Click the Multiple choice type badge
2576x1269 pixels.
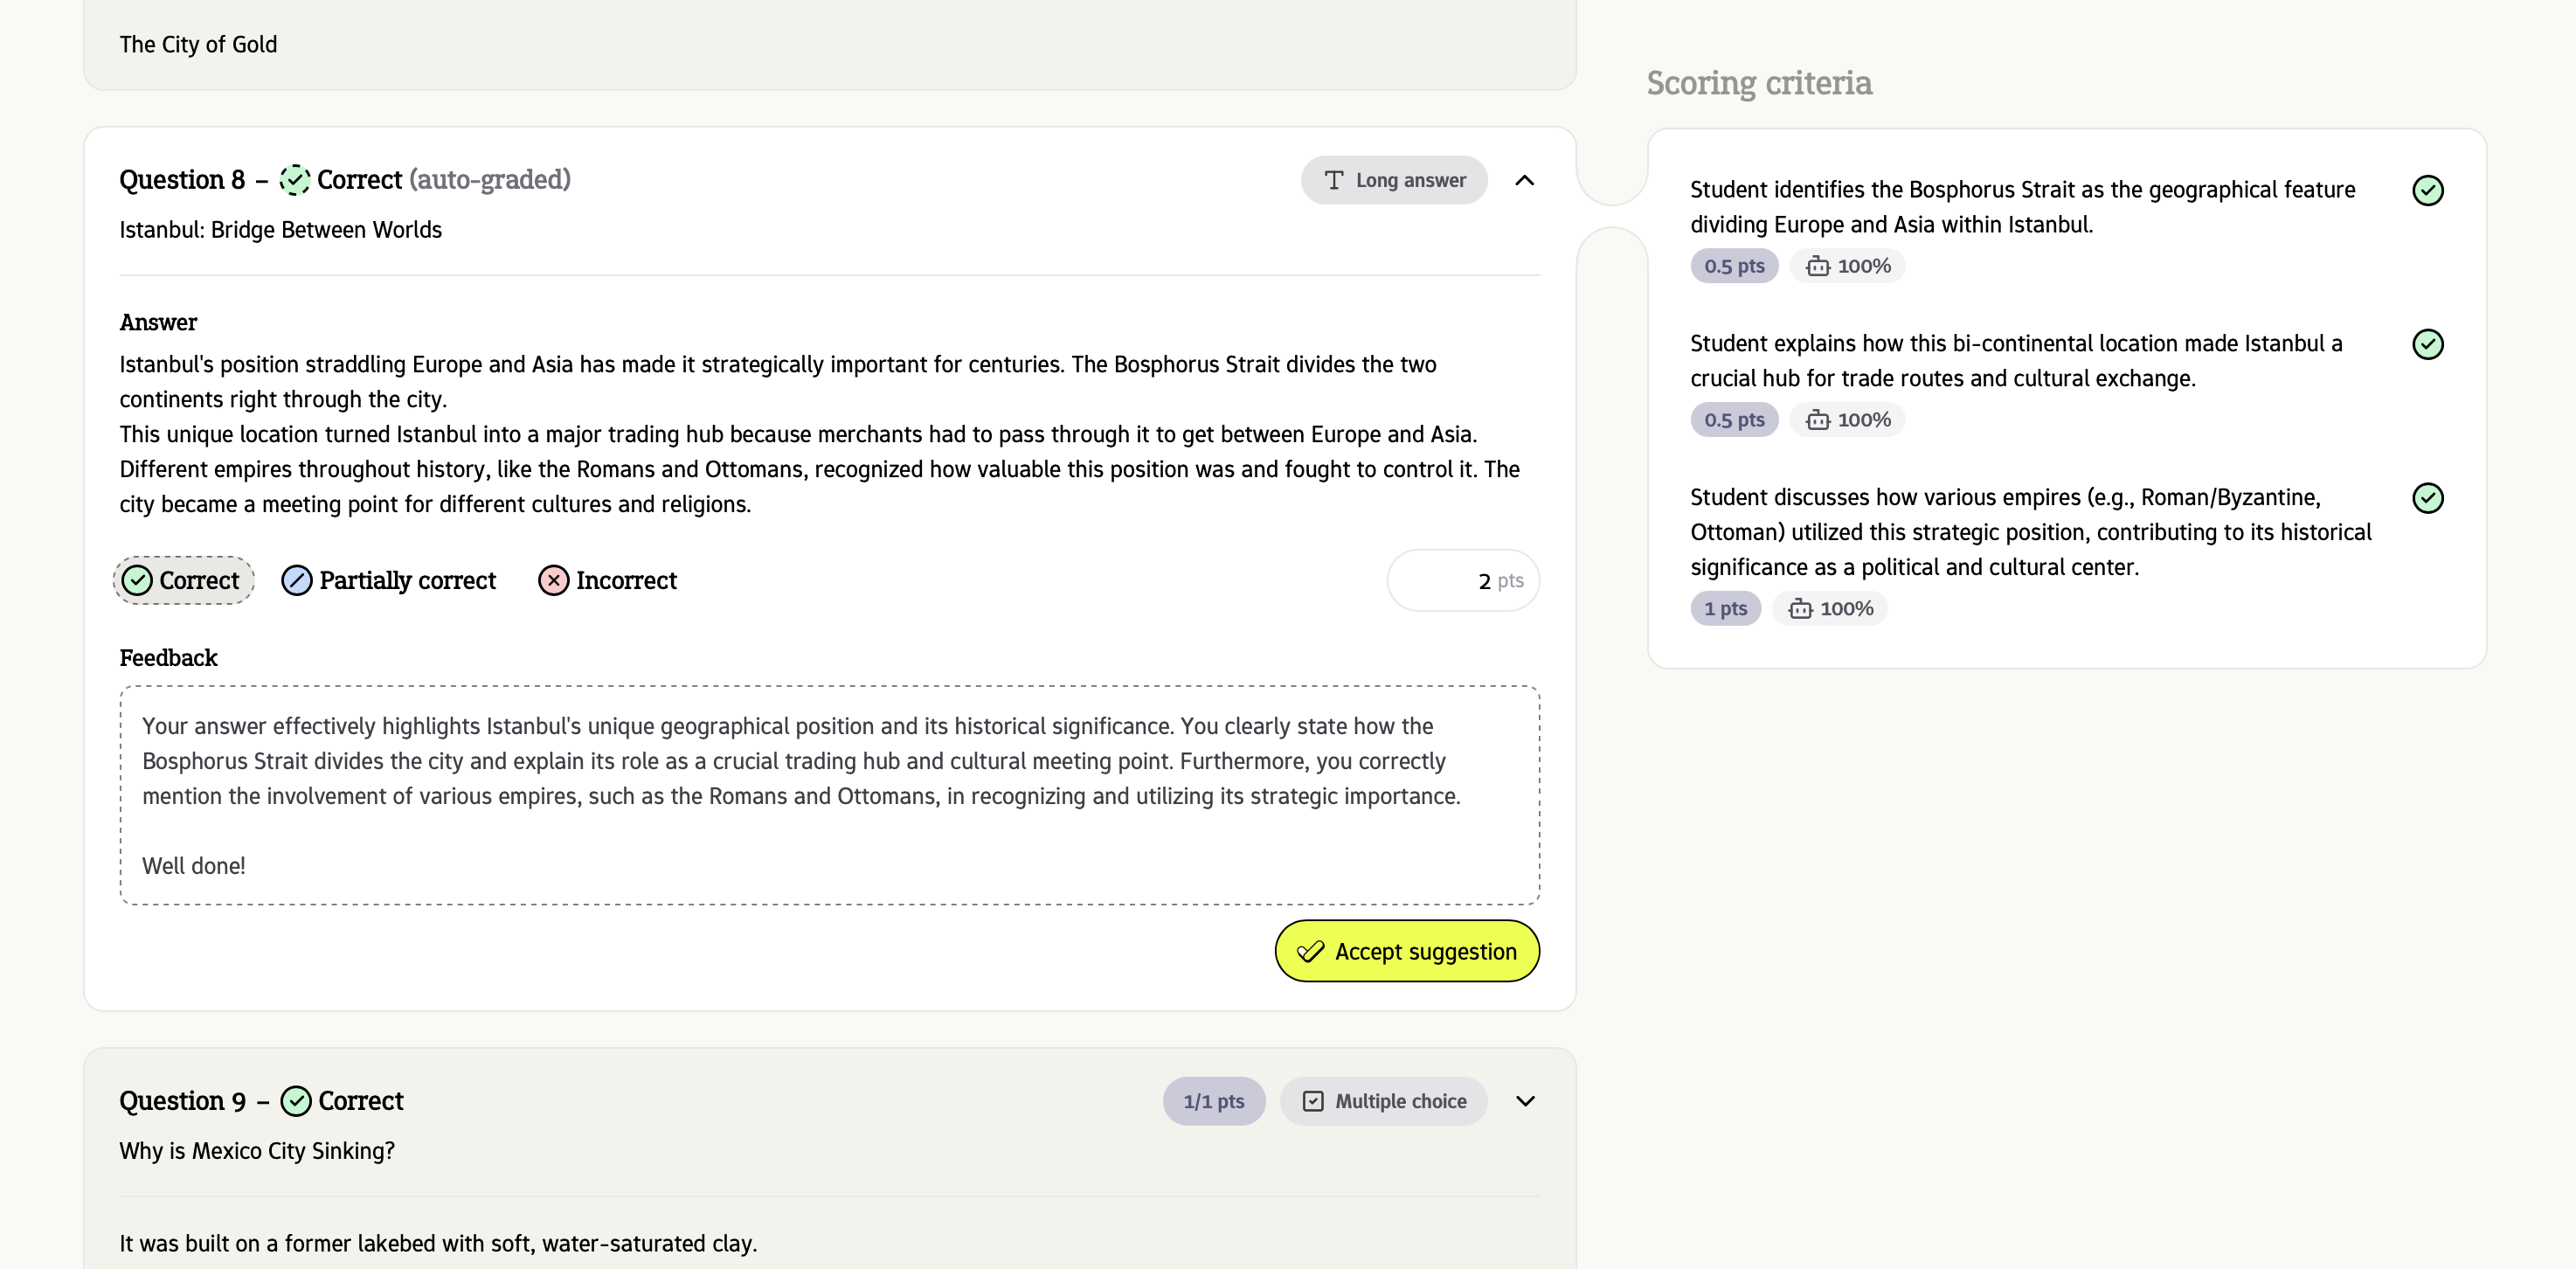point(1384,1101)
